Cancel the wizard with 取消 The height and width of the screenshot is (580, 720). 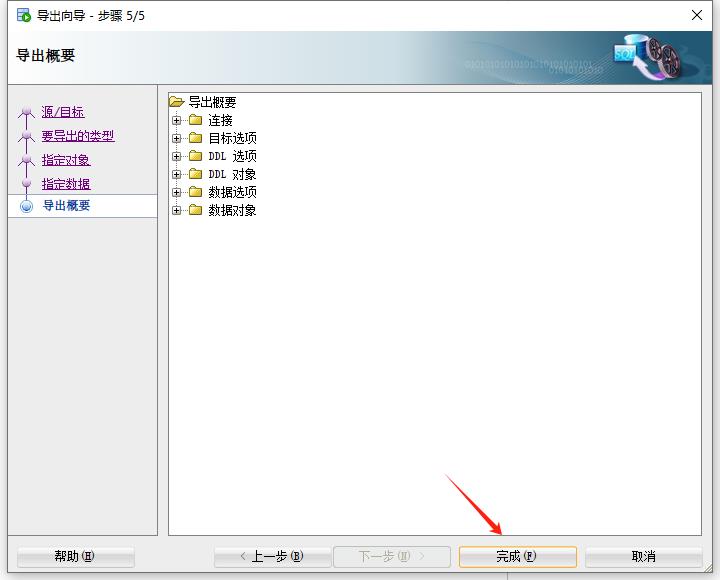[644, 557]
